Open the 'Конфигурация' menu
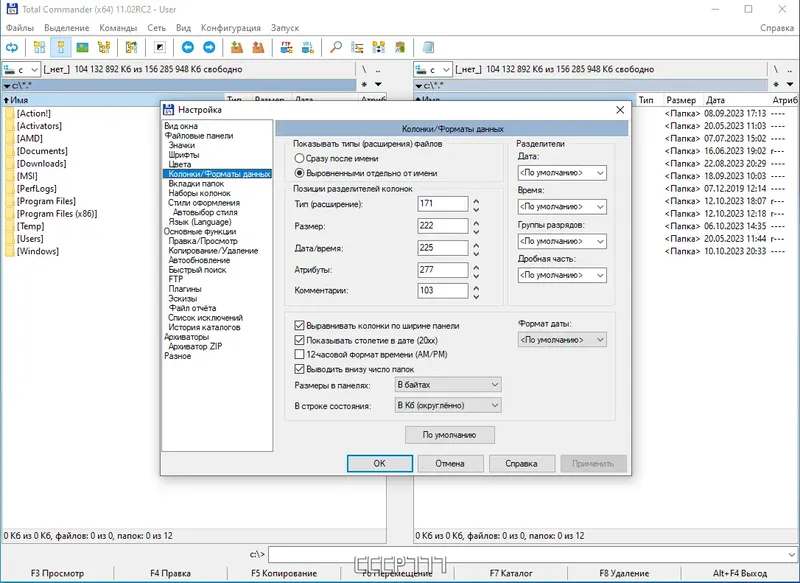The height and width of the screenshot is (583, 800). coord(231,28)
